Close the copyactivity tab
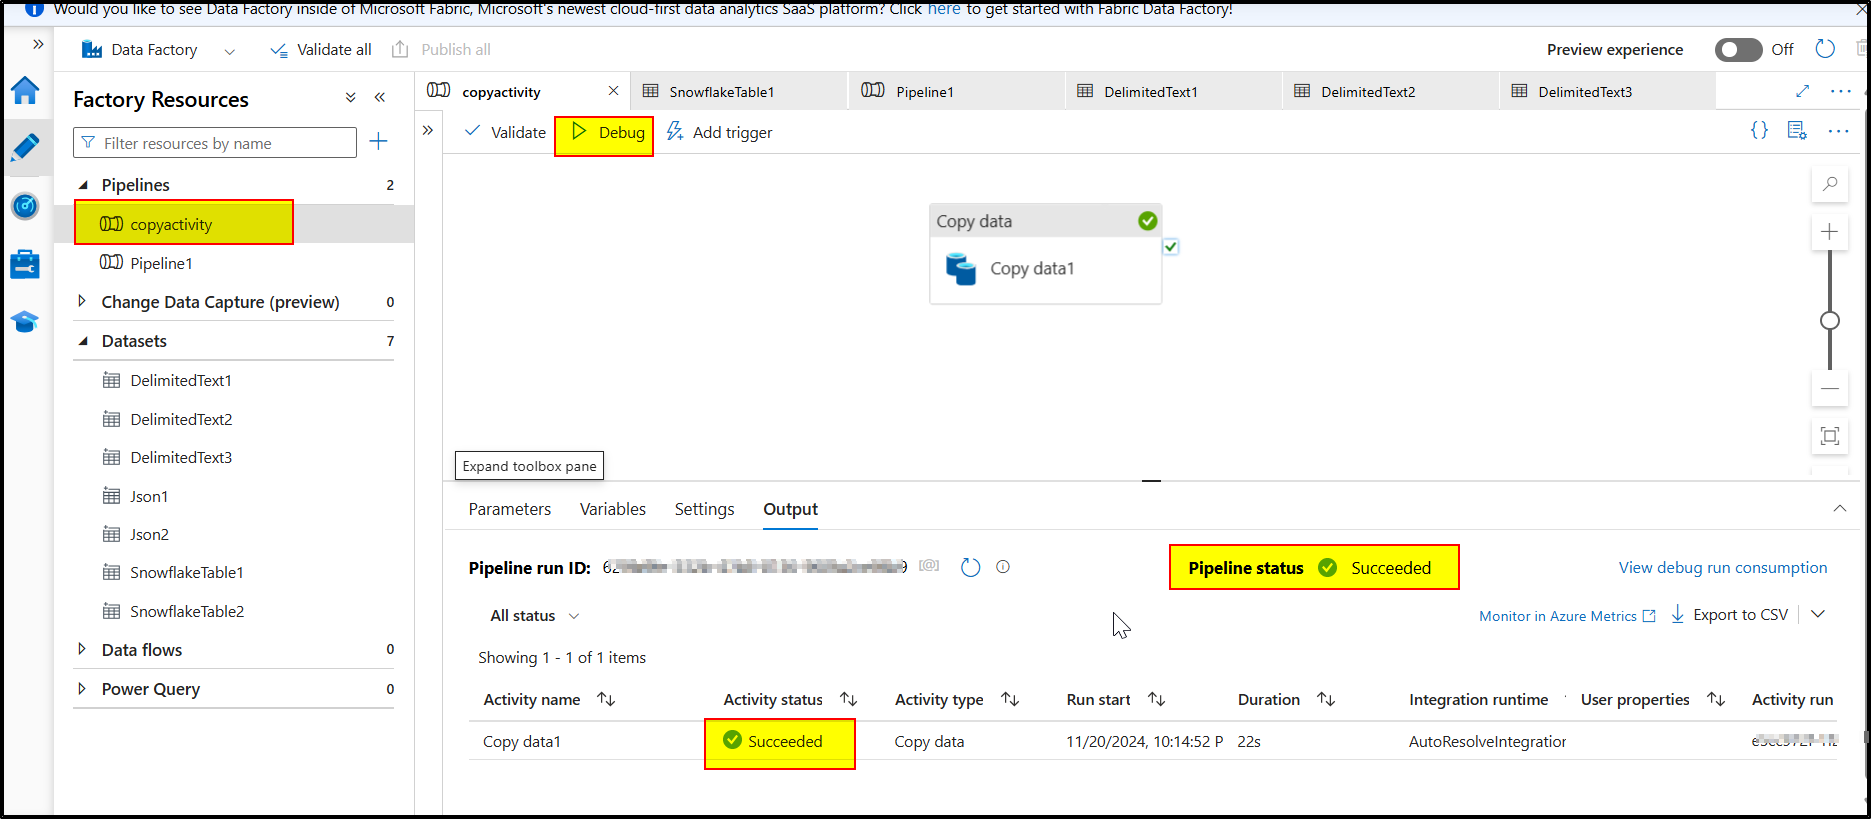Image resolution: width=1871 pixels, height=819 pixels. tap(613, 91)
